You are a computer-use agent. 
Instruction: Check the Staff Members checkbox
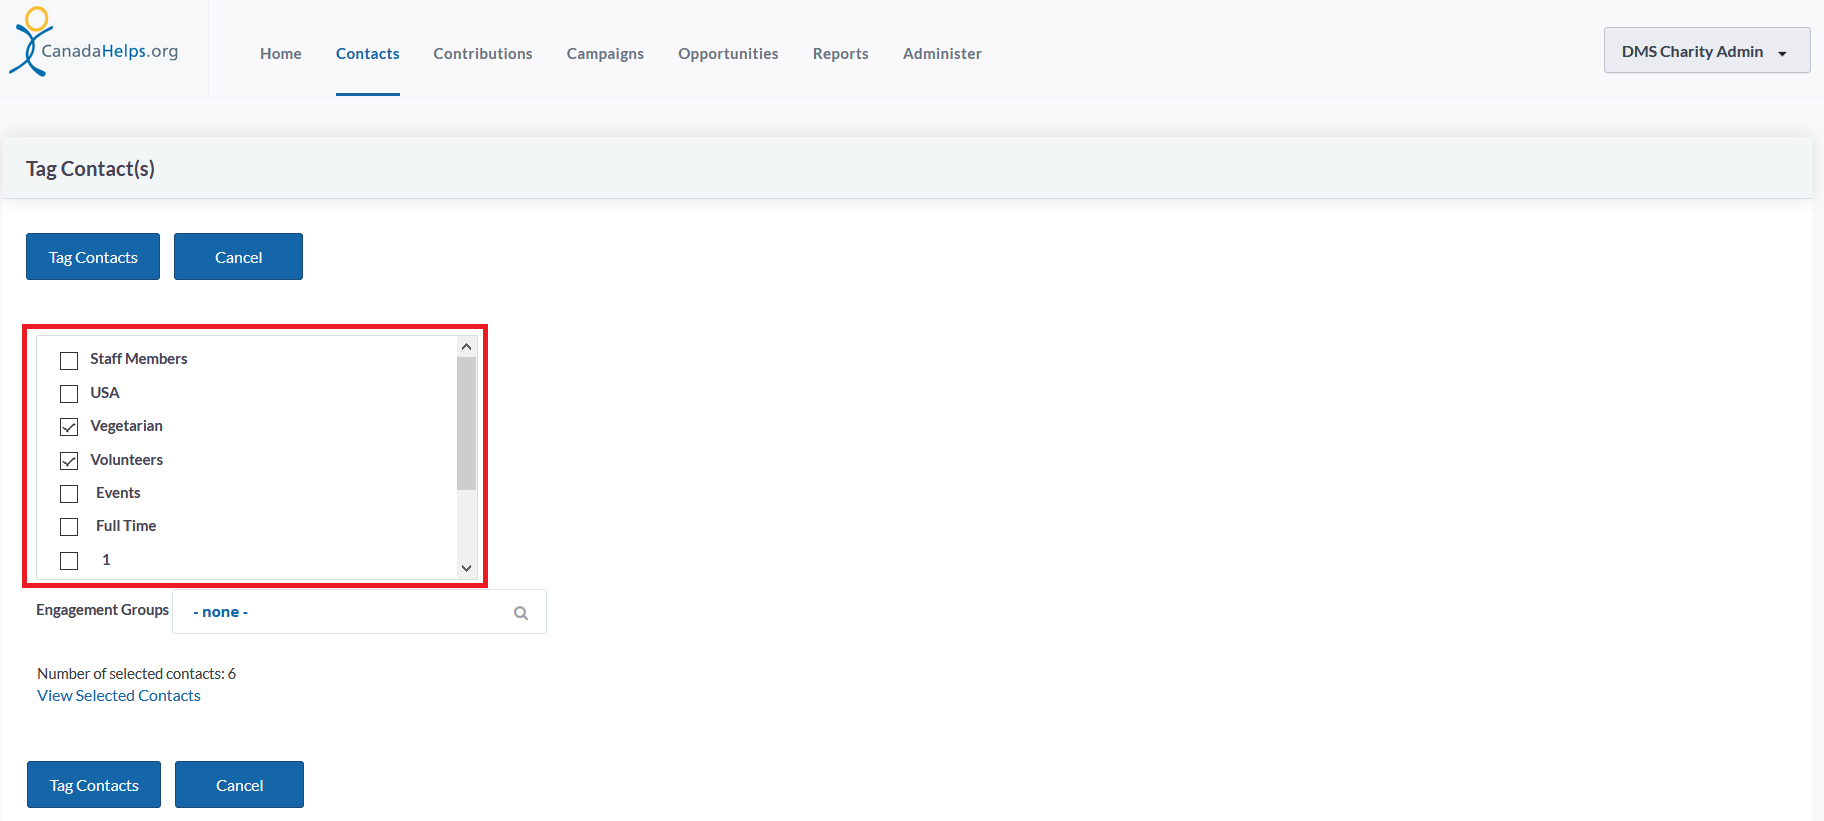pos(69,360)
